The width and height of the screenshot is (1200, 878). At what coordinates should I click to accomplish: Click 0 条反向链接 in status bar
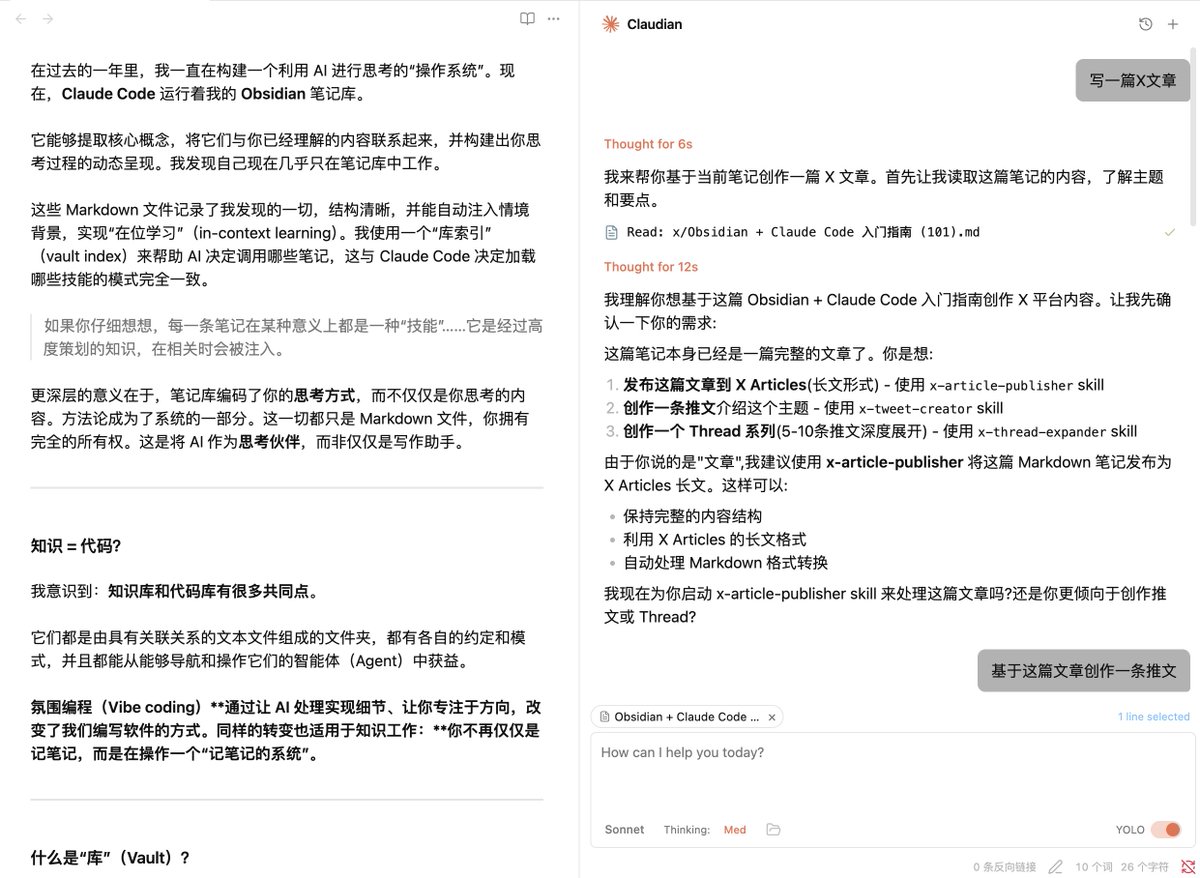pos(1005,867)
